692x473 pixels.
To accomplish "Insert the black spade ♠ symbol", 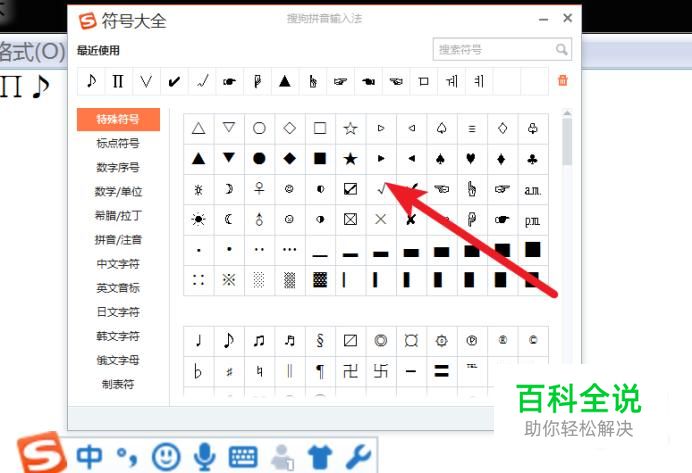I will pos(441,159).
